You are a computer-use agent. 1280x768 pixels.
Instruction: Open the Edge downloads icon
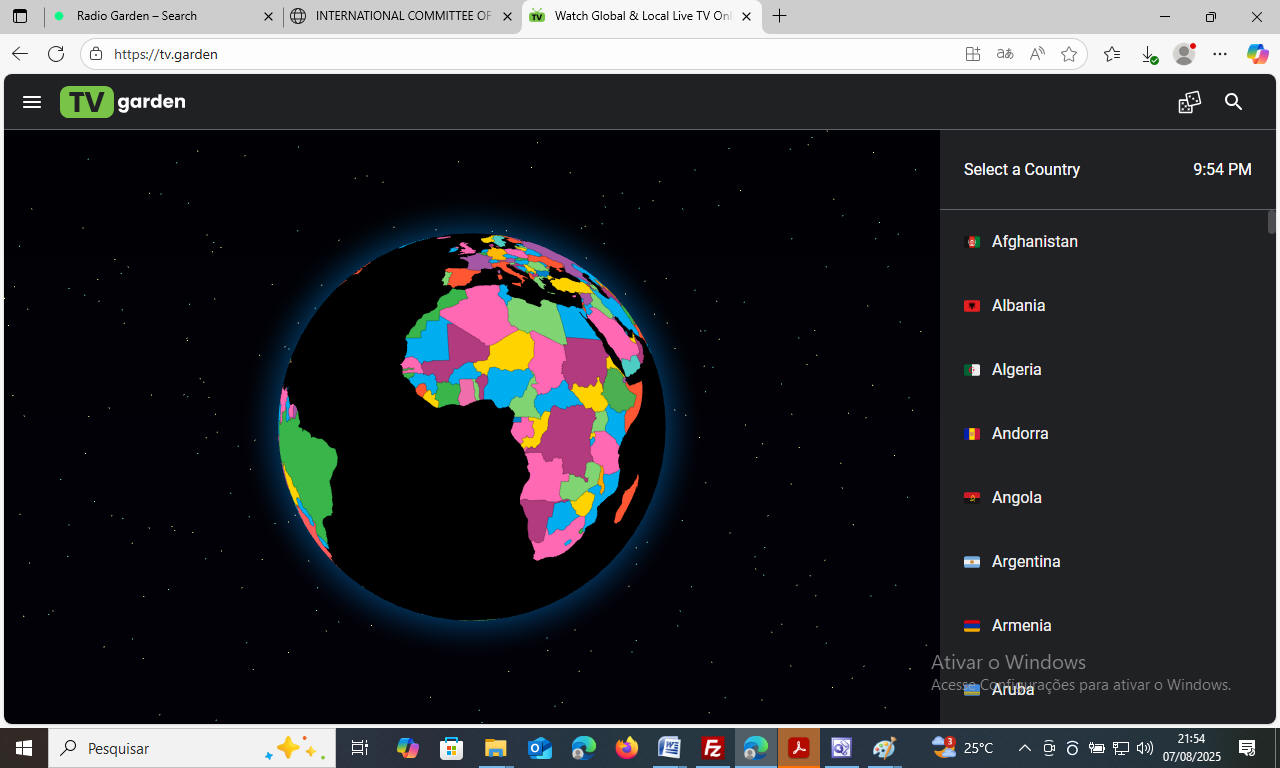point(1149,54)
